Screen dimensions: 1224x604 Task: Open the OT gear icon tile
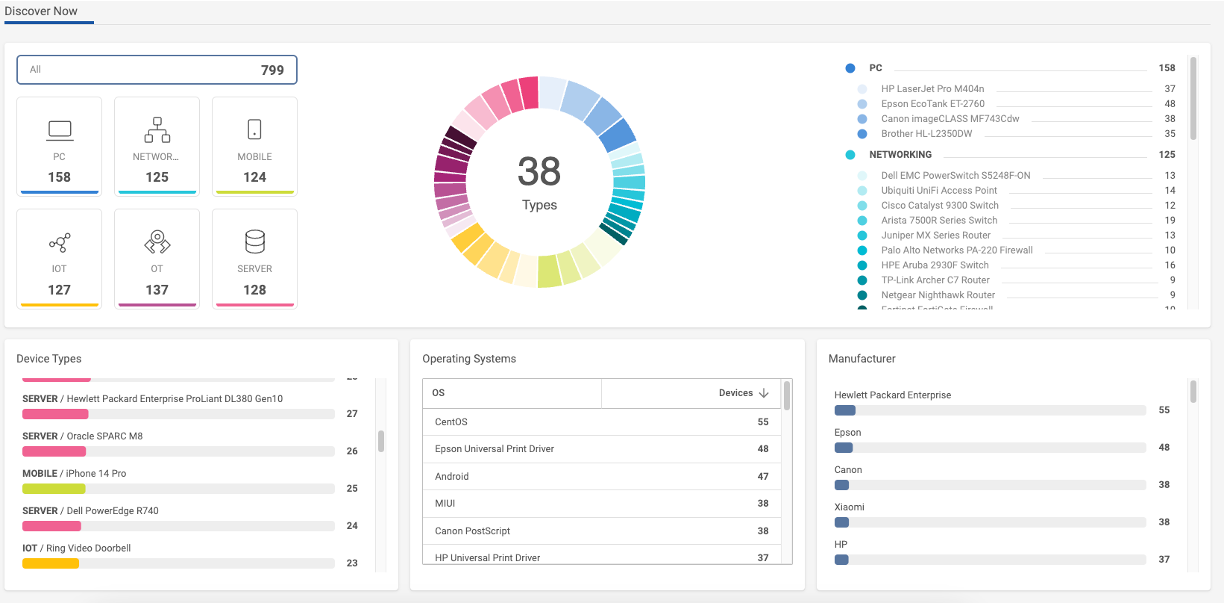157,242
